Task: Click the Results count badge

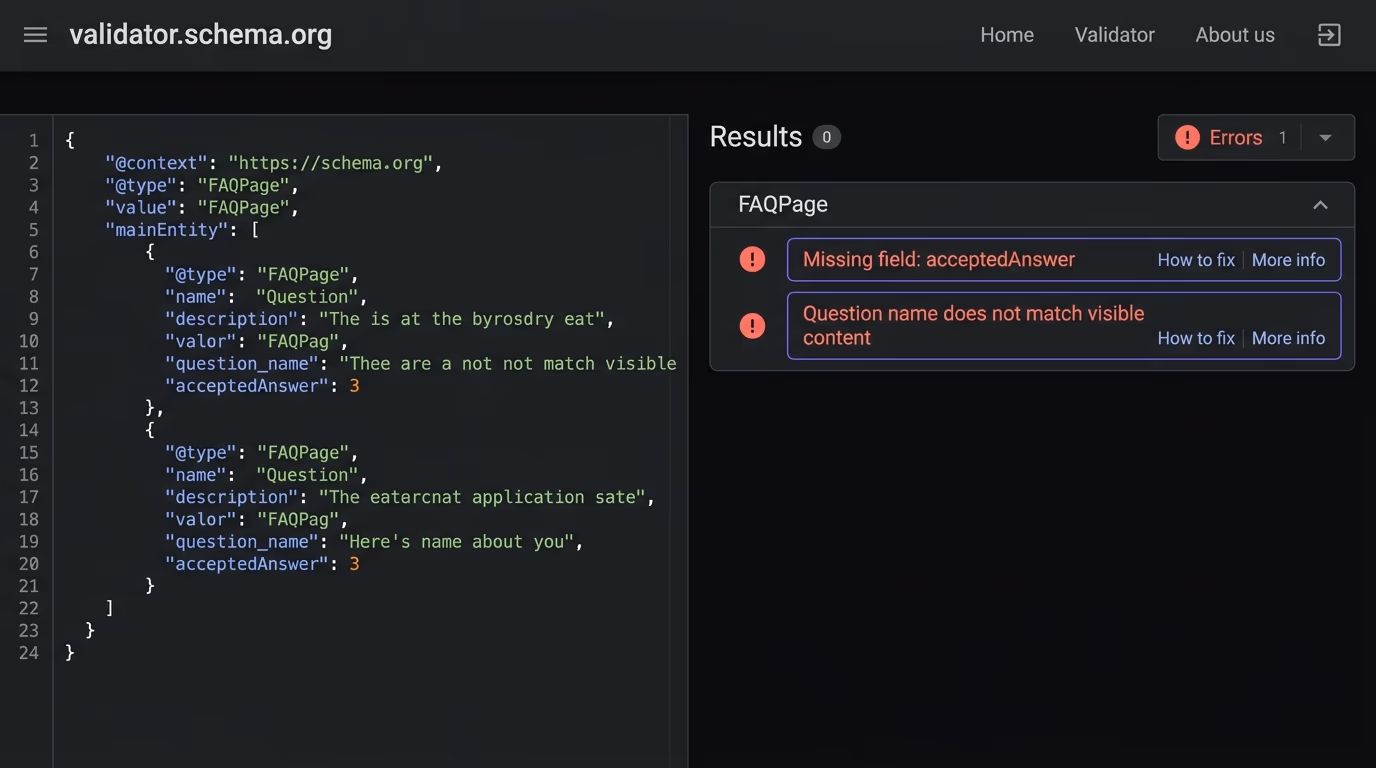Action: [x=826, y=137]
